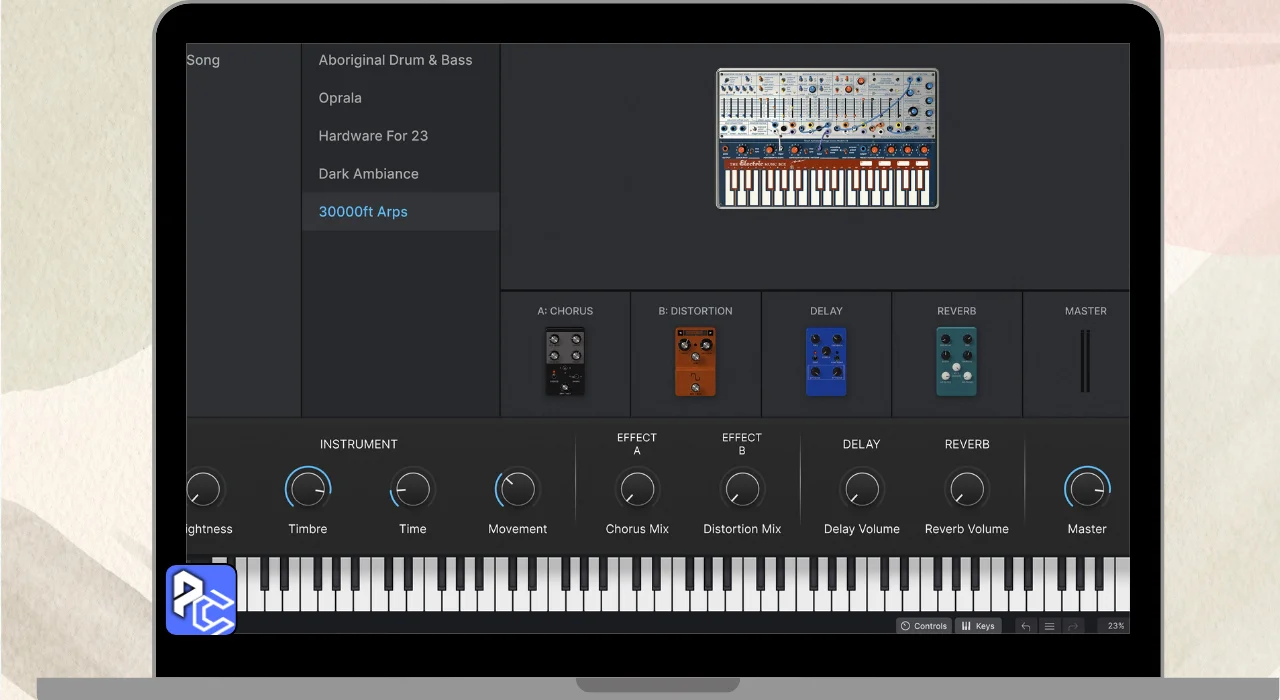Open the edit history list icon
This screenshot has height=700, width=1280.
pyautogui.click(x=1049, y=626)
